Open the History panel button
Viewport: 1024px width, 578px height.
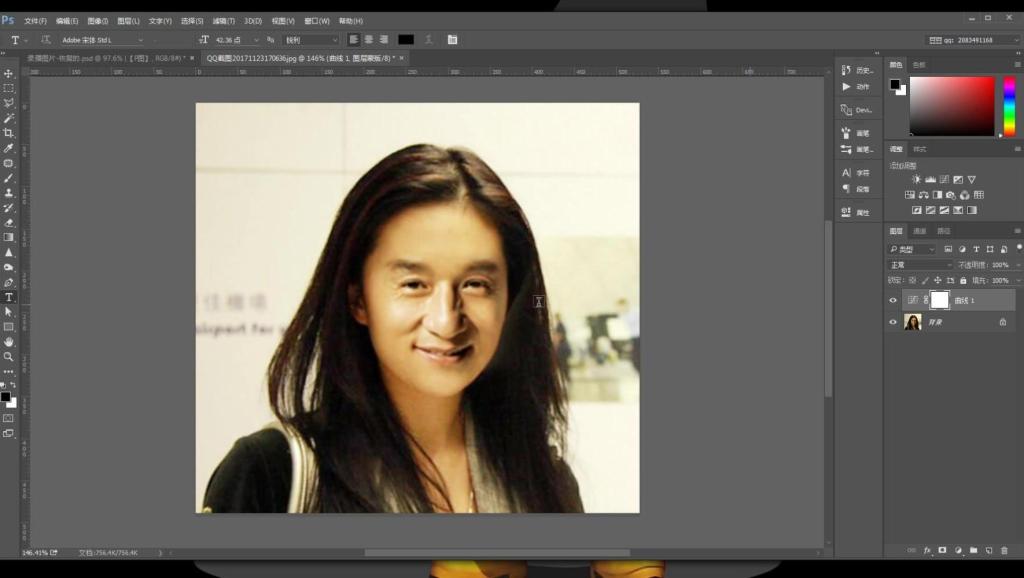click(x=857, y=70)
